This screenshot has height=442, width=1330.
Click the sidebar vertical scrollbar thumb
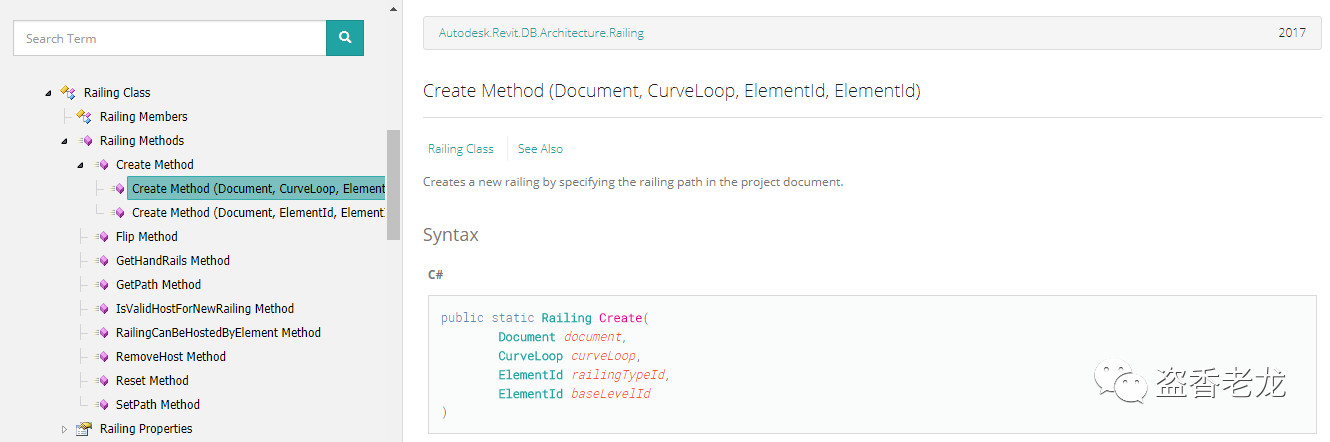pyautogui.click(x=393, y=185)
